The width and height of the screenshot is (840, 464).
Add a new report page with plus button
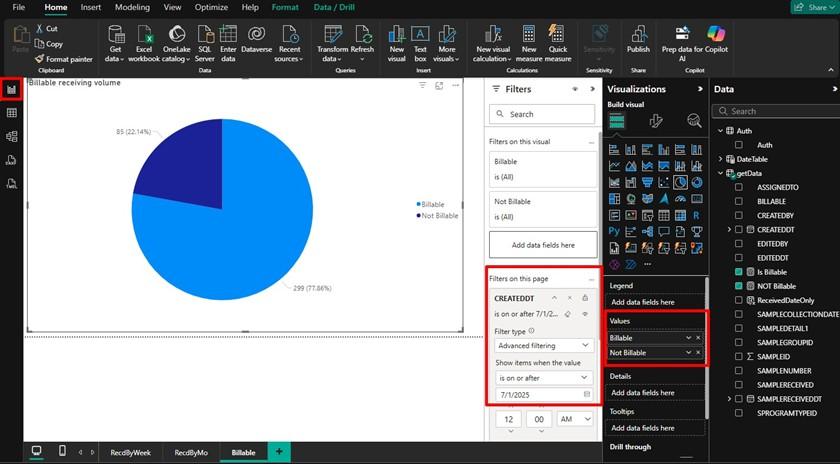(278, 452)
